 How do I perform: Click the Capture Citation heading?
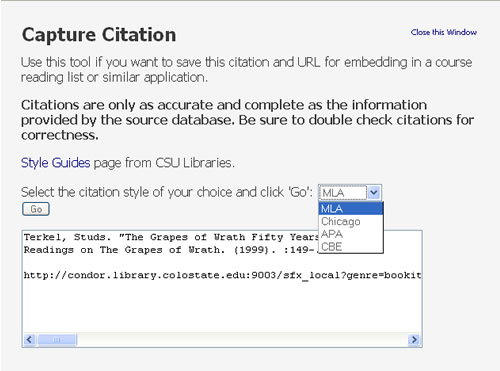[99, 35]
